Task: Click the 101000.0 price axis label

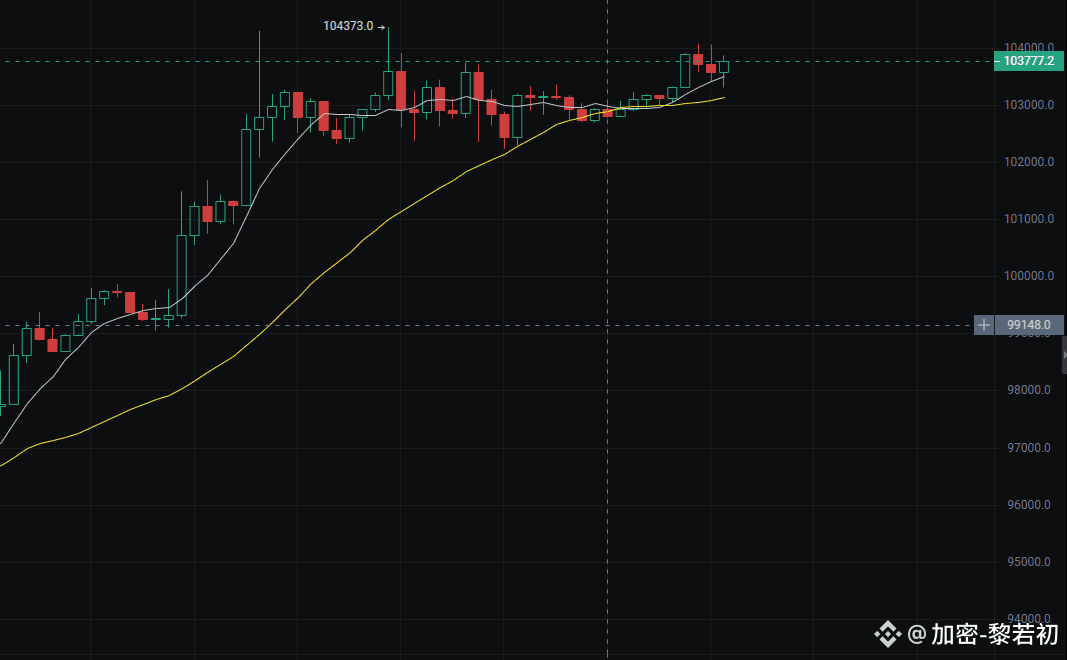Action: pyautogui.click(x=1029, y=219)
